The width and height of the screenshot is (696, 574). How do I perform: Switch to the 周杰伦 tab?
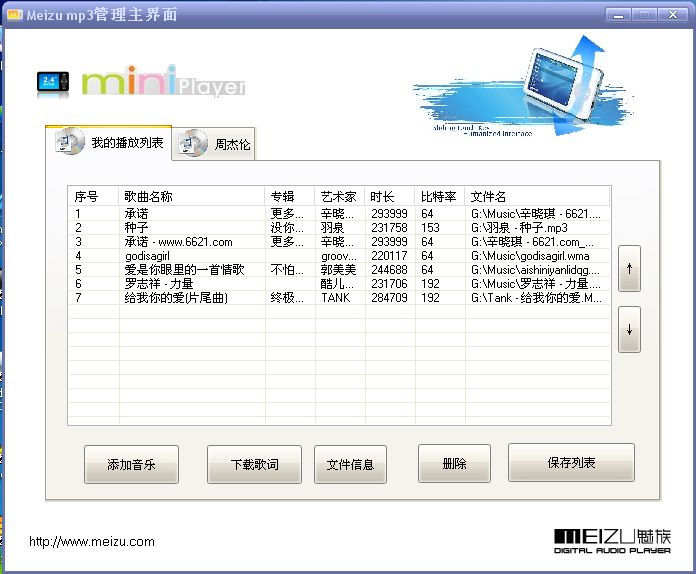click(x=214, y=144)
